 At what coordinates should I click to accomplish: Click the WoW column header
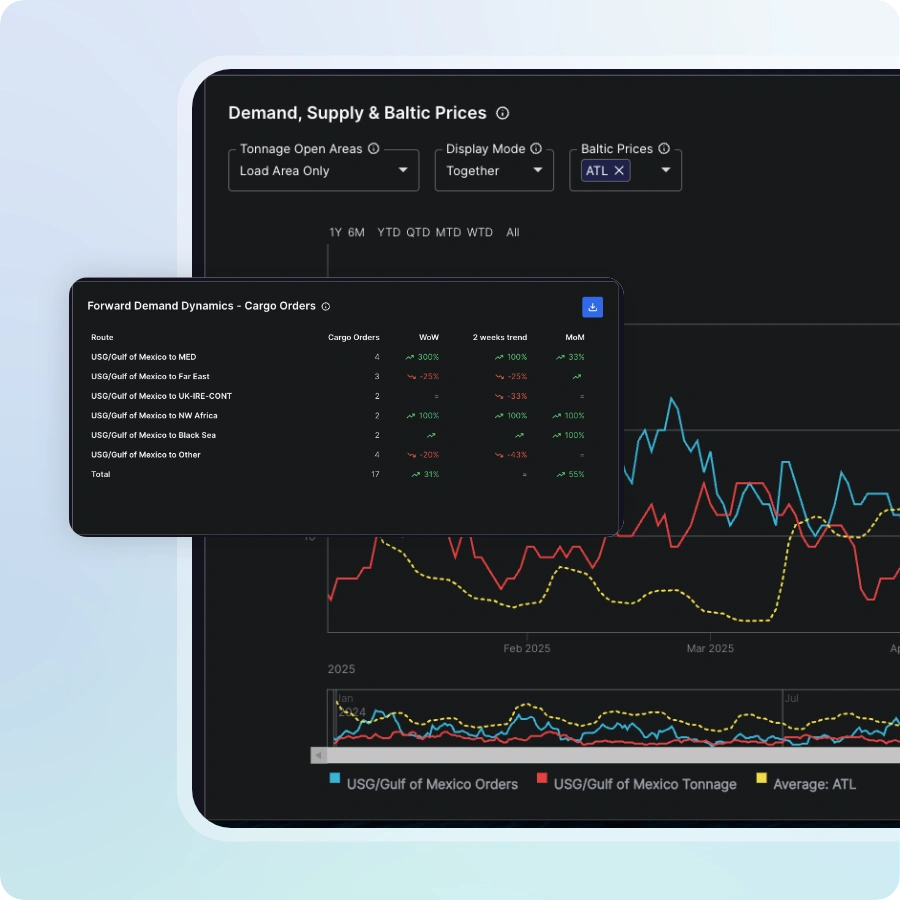click(429, 338)
